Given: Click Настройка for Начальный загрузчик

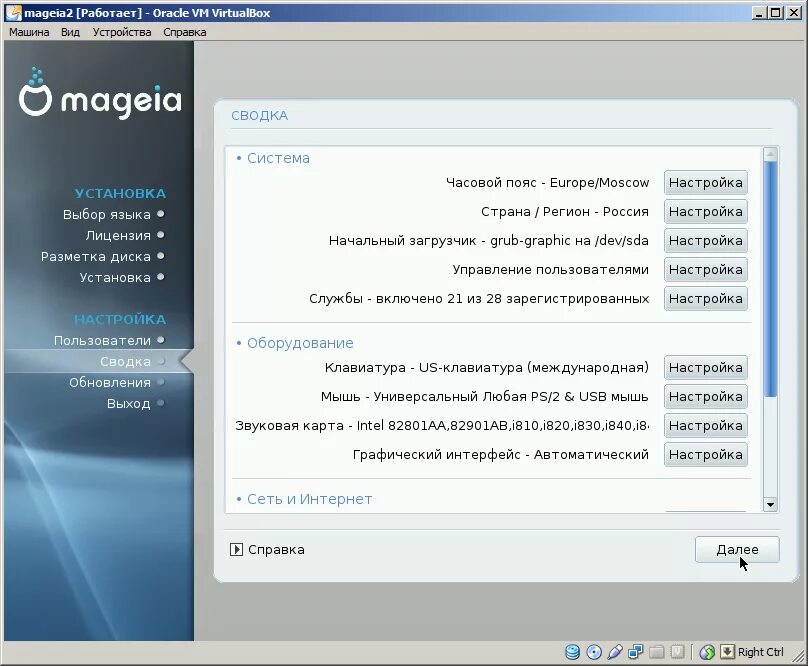Looking at the screenshot, I should (x=705, y=240).
